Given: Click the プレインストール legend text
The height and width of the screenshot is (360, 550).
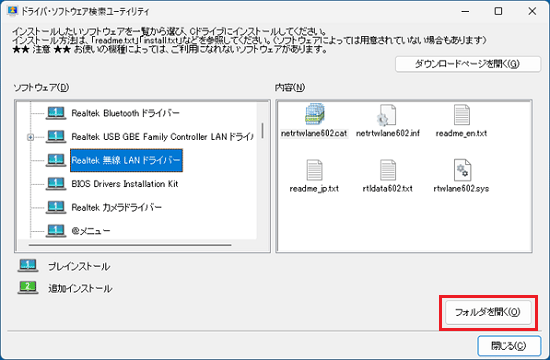Looking at the screenshot, I should pos(79,266).
